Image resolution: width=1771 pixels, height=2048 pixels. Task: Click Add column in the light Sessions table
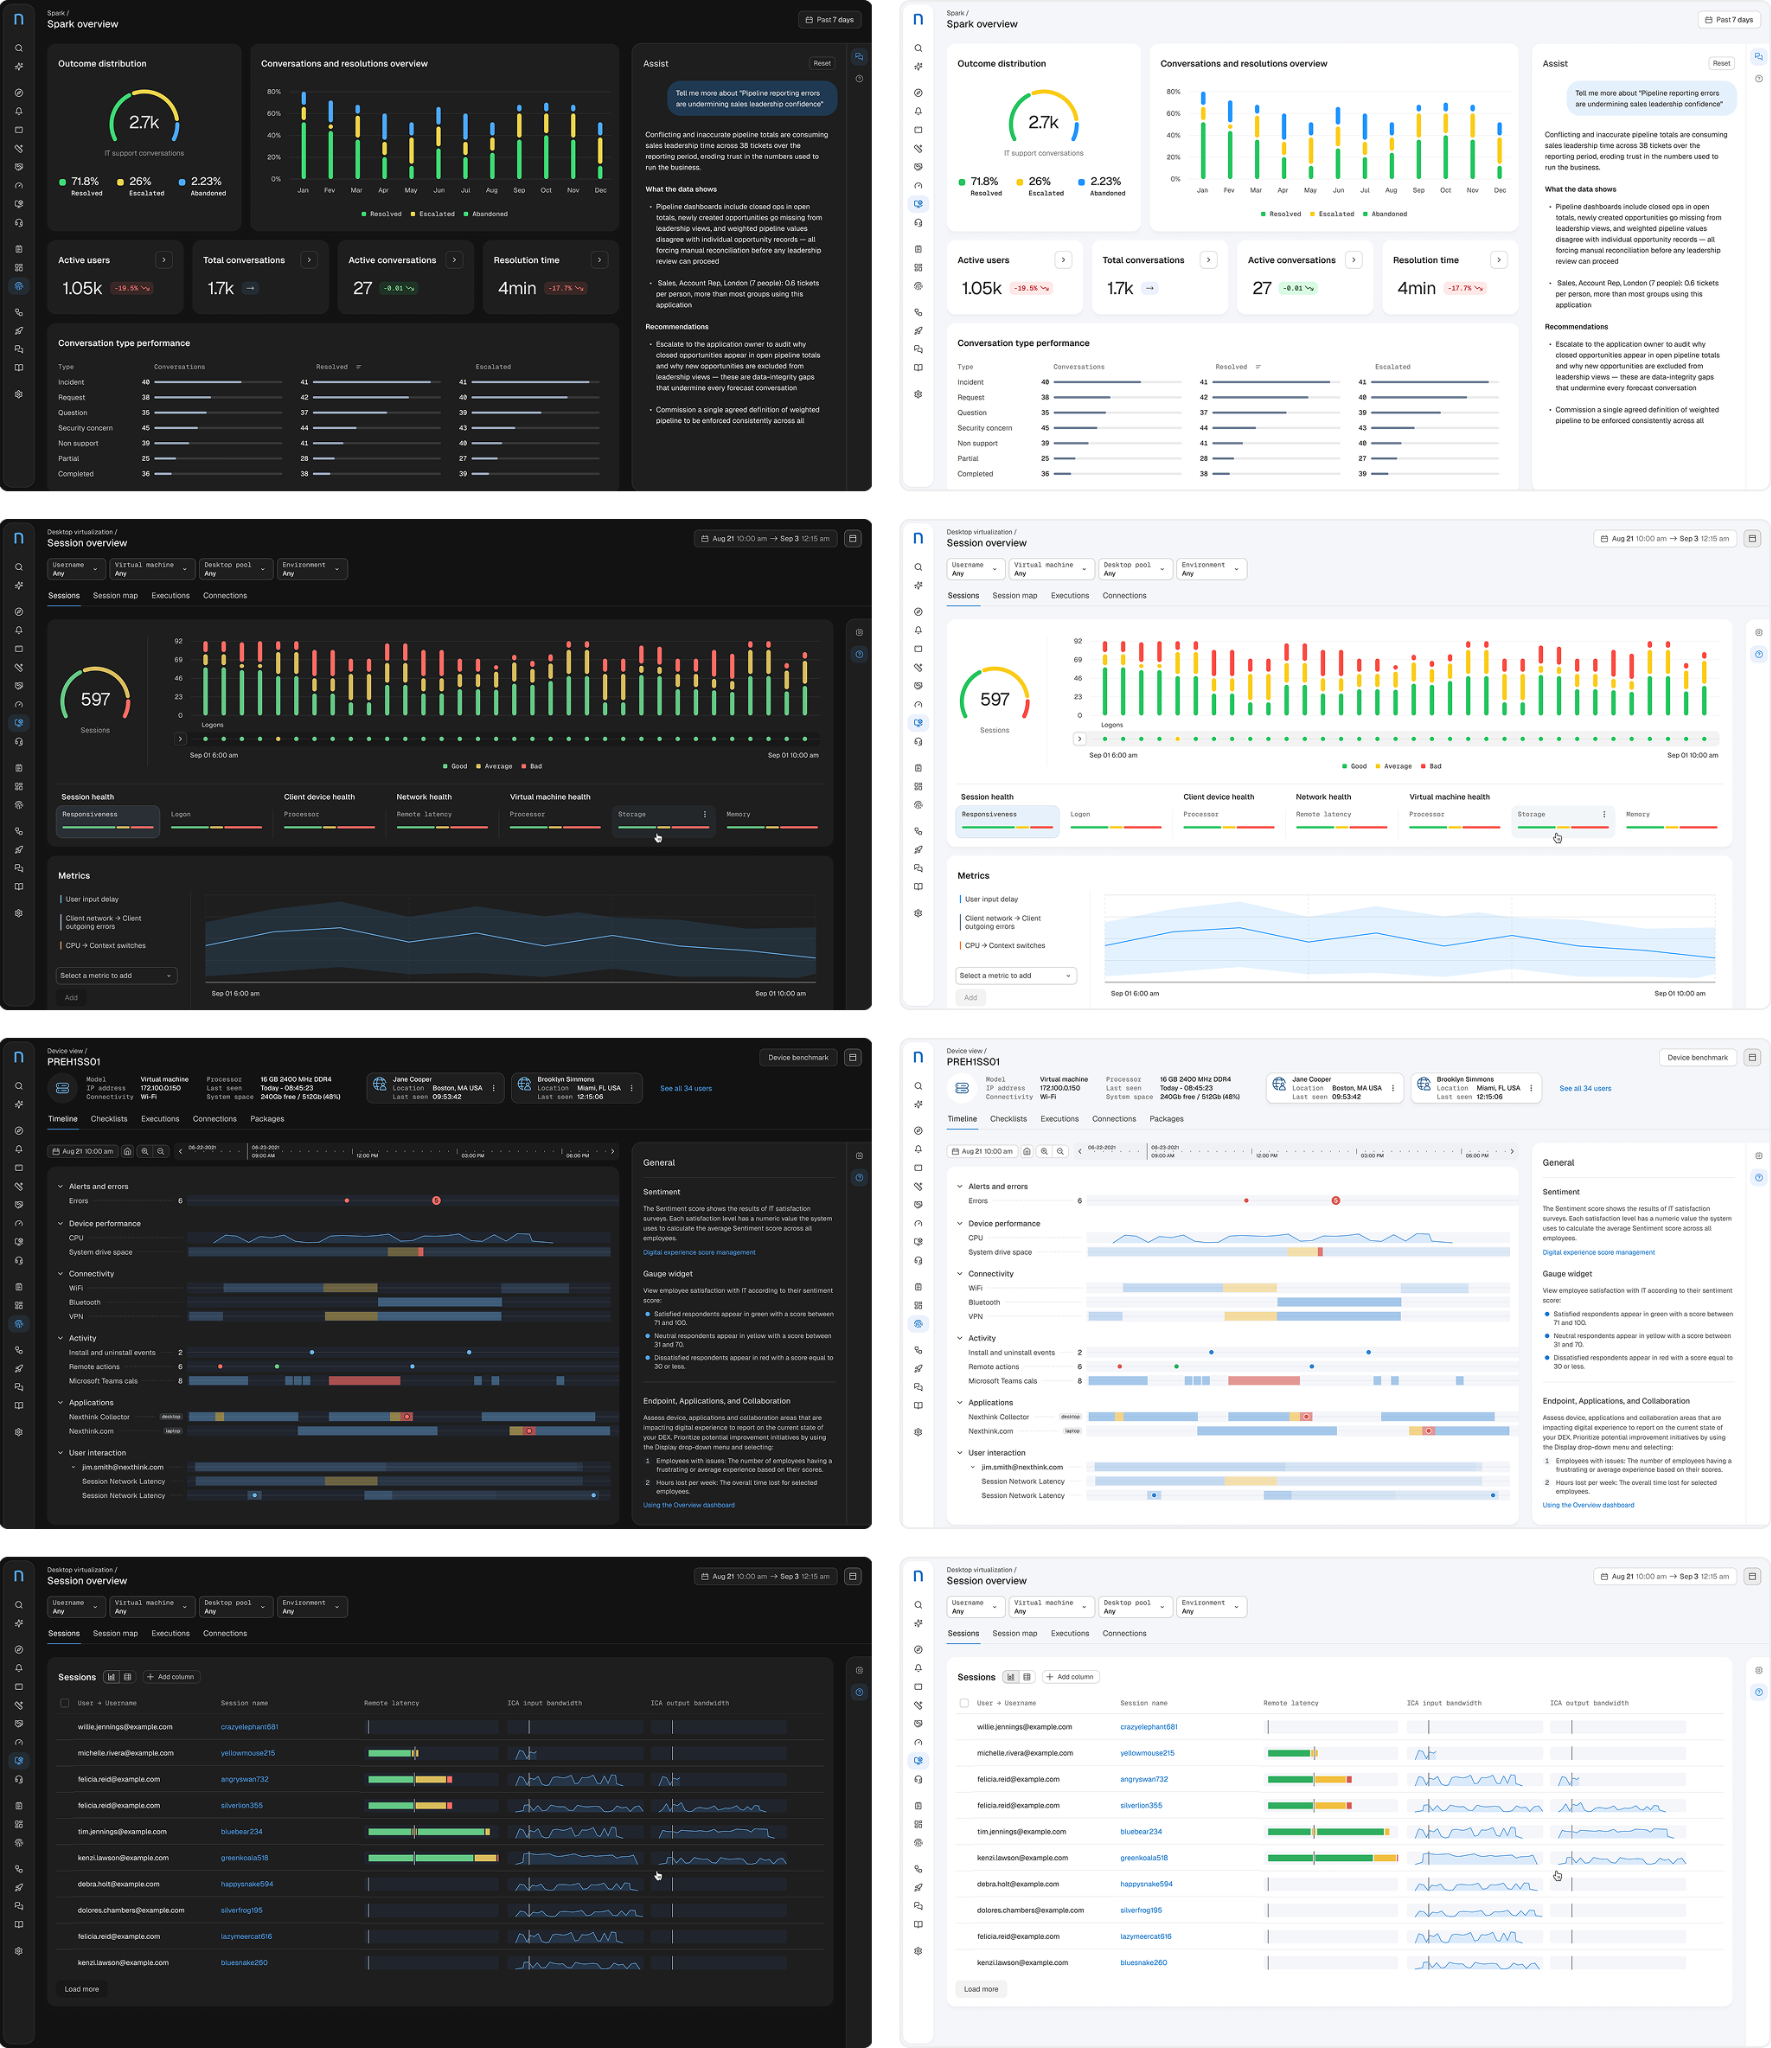point(1070,1677)
